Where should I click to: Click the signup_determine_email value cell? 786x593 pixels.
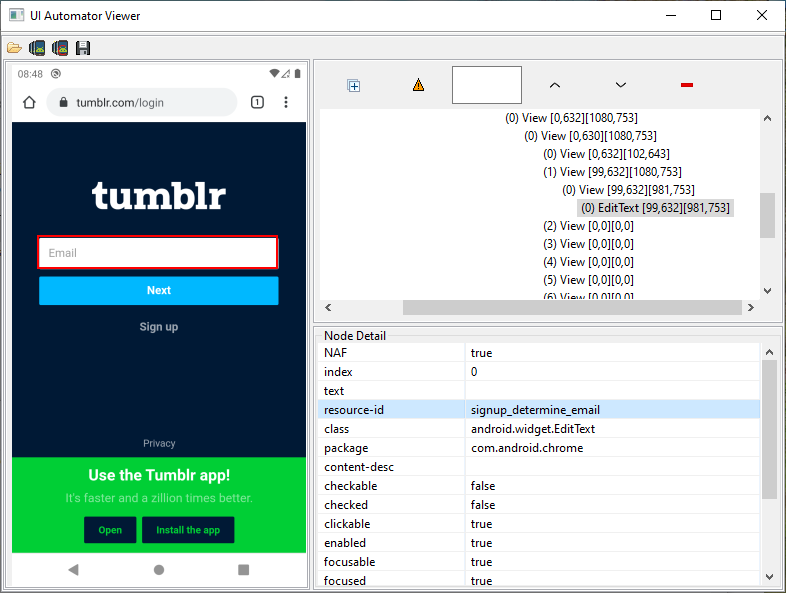[612, 410]
